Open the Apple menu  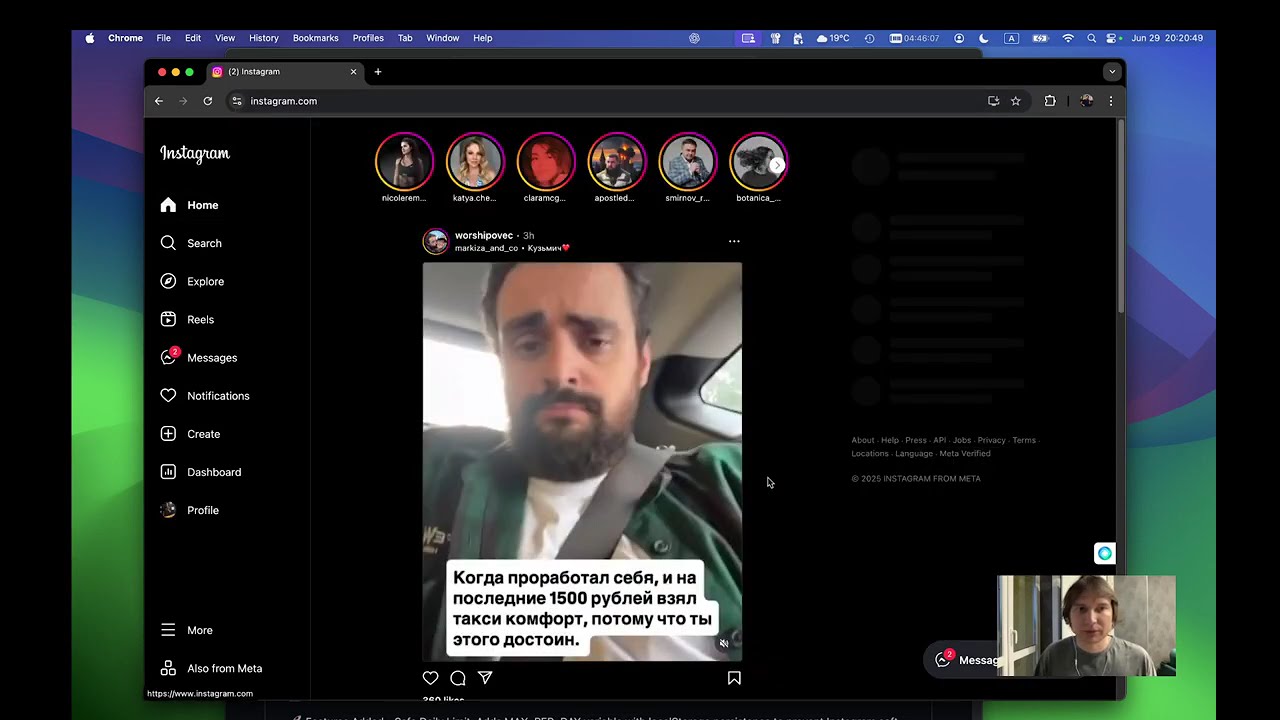tap(90, 38)
